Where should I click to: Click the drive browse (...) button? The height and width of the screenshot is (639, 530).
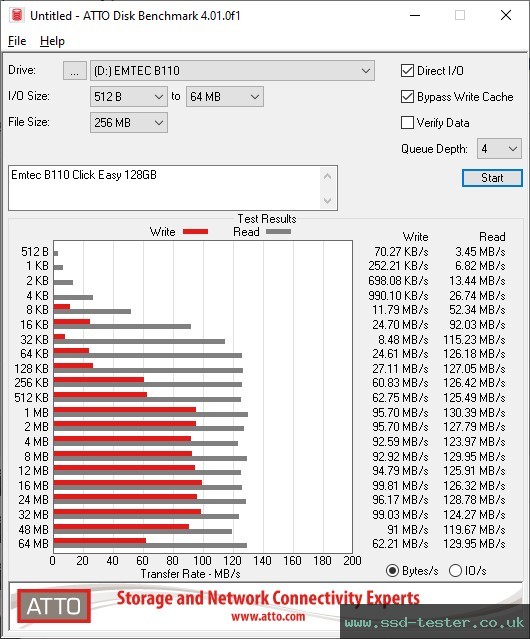pos(75,71)
